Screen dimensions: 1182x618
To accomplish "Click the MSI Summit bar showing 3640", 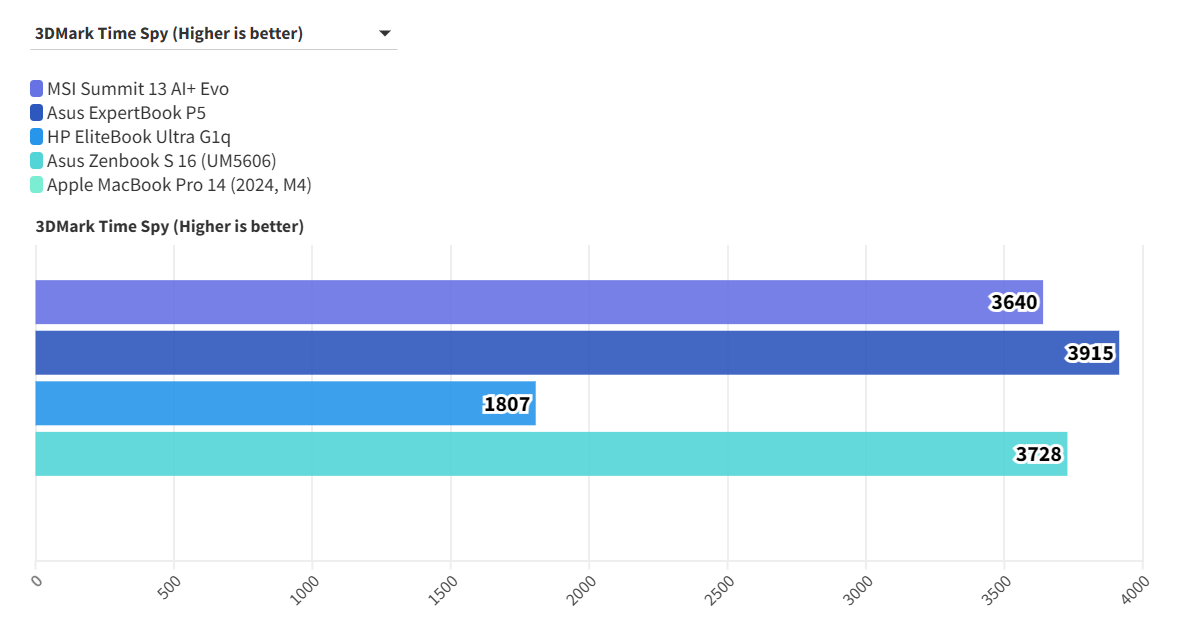I will [500, 302].
